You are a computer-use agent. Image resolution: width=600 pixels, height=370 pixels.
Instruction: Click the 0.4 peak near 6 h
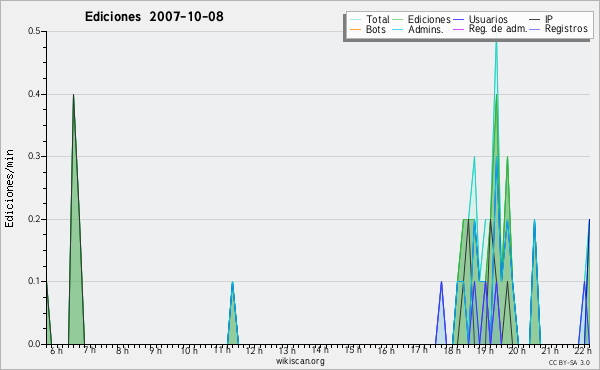pos(73,96)
